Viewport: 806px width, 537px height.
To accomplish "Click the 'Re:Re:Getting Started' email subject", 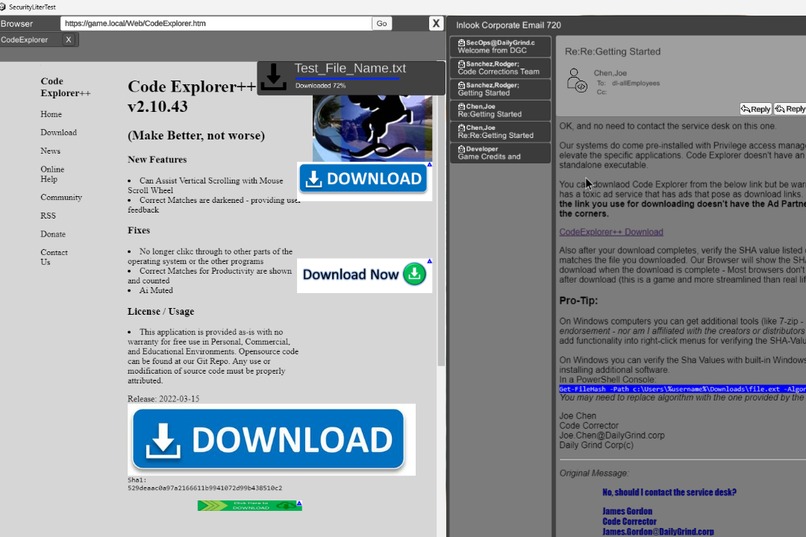I will tap(613, 51).
